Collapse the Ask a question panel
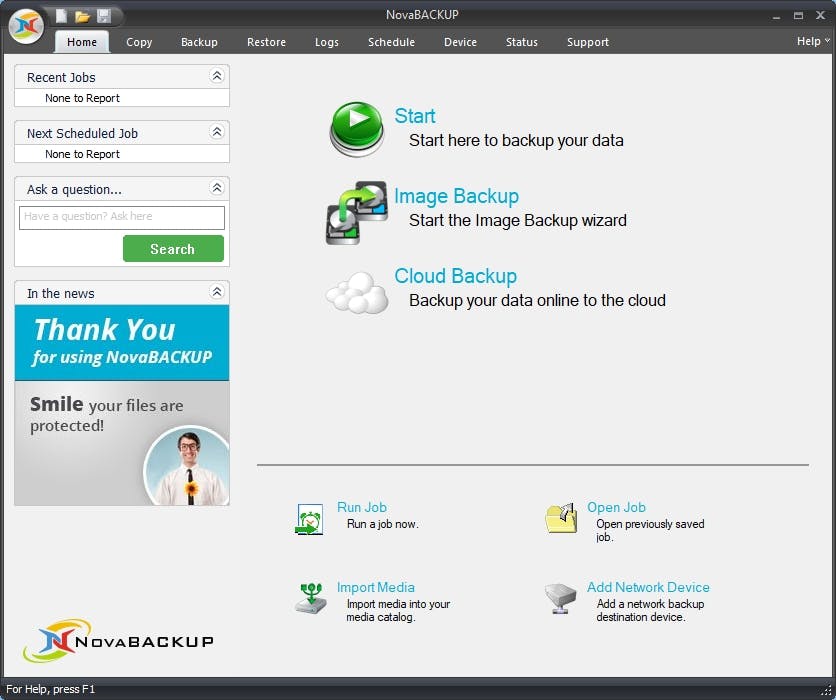The image size is (836, 700). pyautogui.click(x=216, y=188)
